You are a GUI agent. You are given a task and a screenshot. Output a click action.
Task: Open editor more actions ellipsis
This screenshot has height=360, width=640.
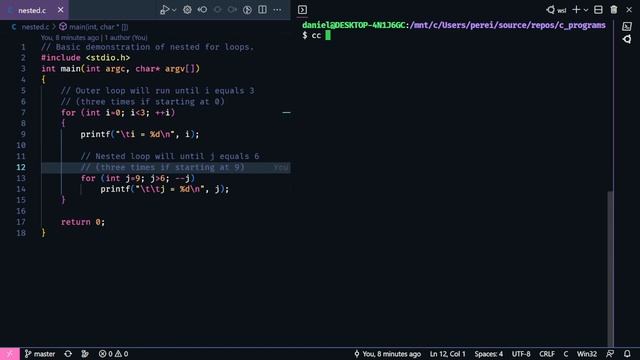pyautogui.click(x=278, y=10)
